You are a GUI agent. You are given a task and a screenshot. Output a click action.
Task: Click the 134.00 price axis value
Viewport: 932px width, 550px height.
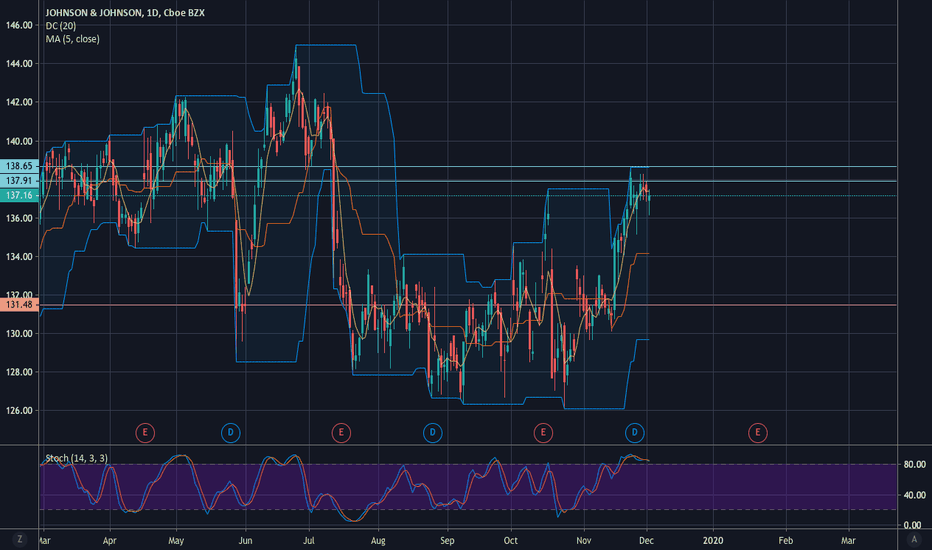[x=19, y=257]
